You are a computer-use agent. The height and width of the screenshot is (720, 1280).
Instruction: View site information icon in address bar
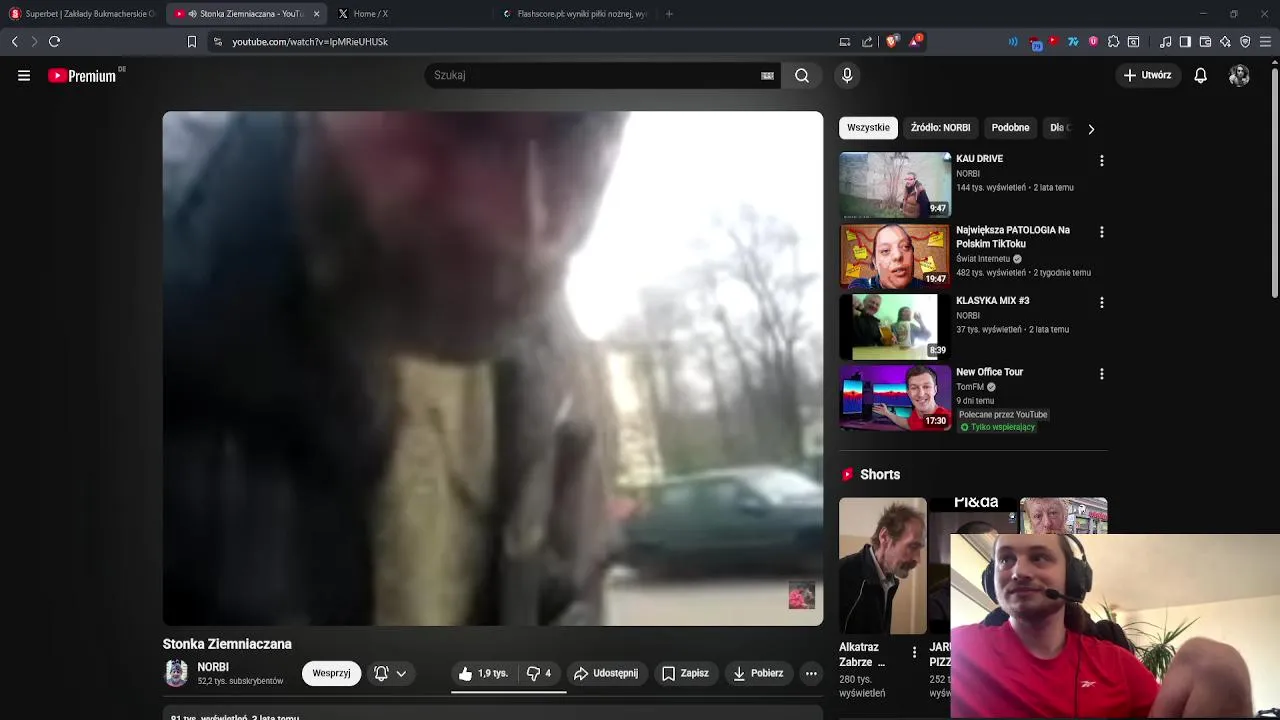point(218,42)
